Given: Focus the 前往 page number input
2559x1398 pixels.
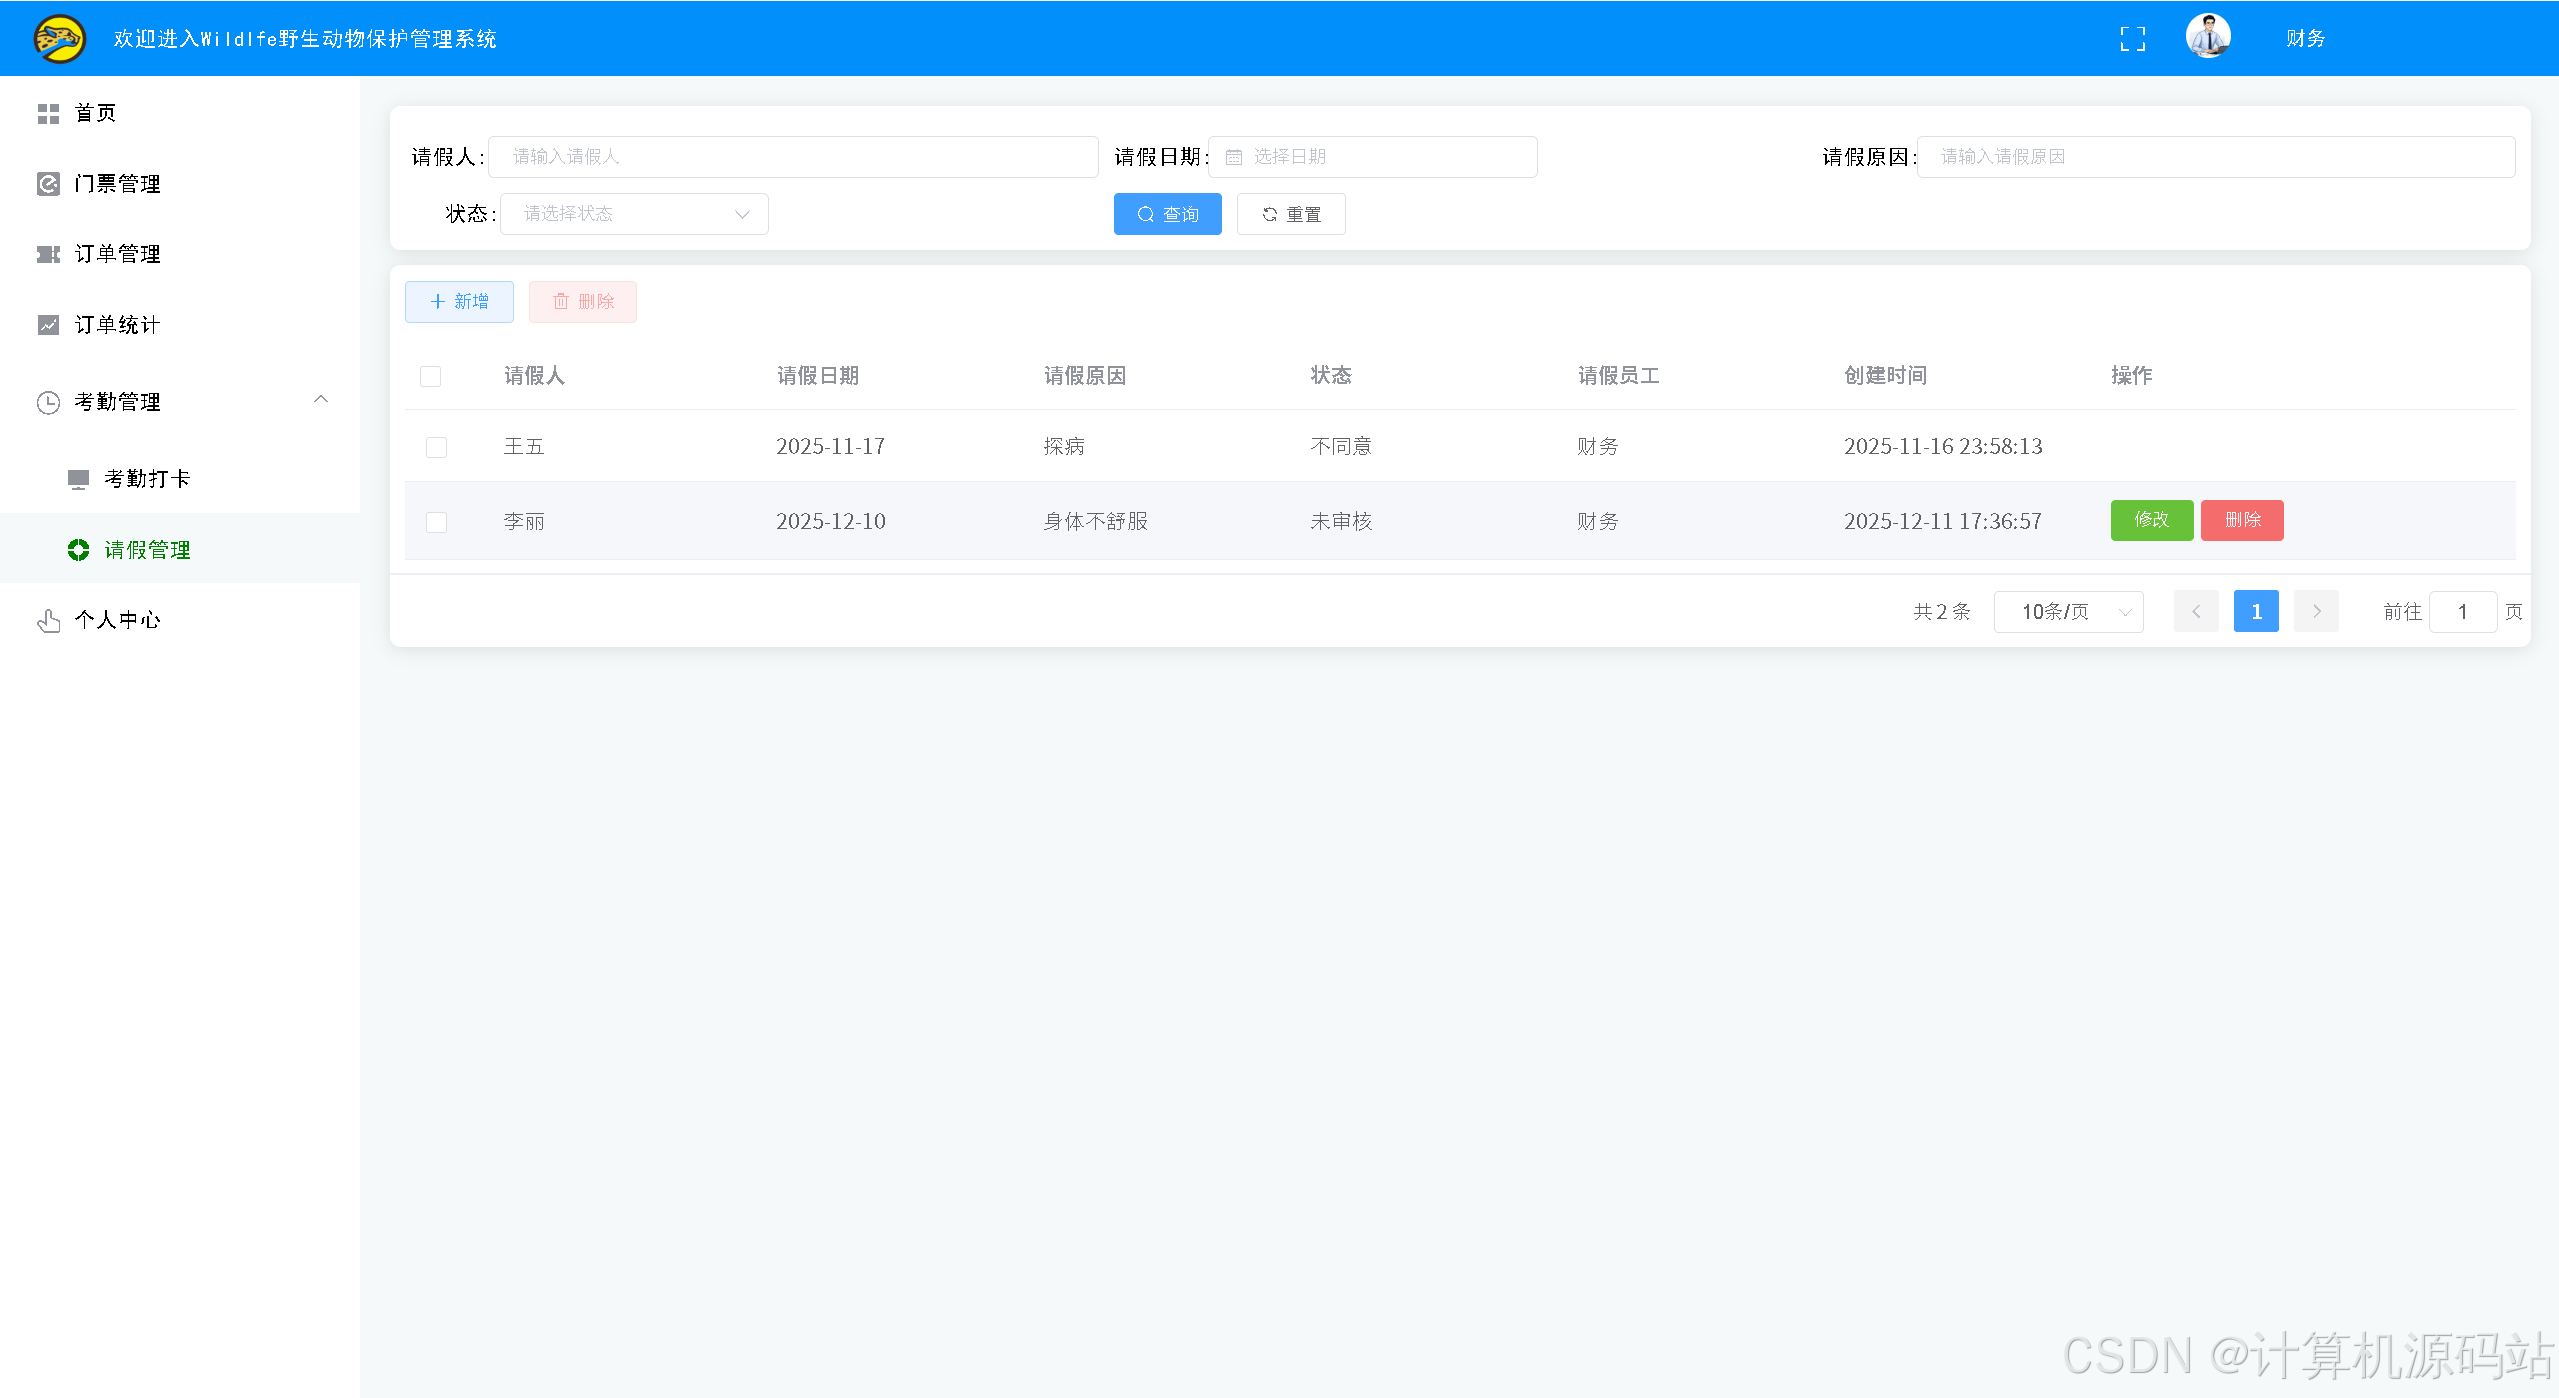Looking at the screenshot, I should coord(2463,612).
